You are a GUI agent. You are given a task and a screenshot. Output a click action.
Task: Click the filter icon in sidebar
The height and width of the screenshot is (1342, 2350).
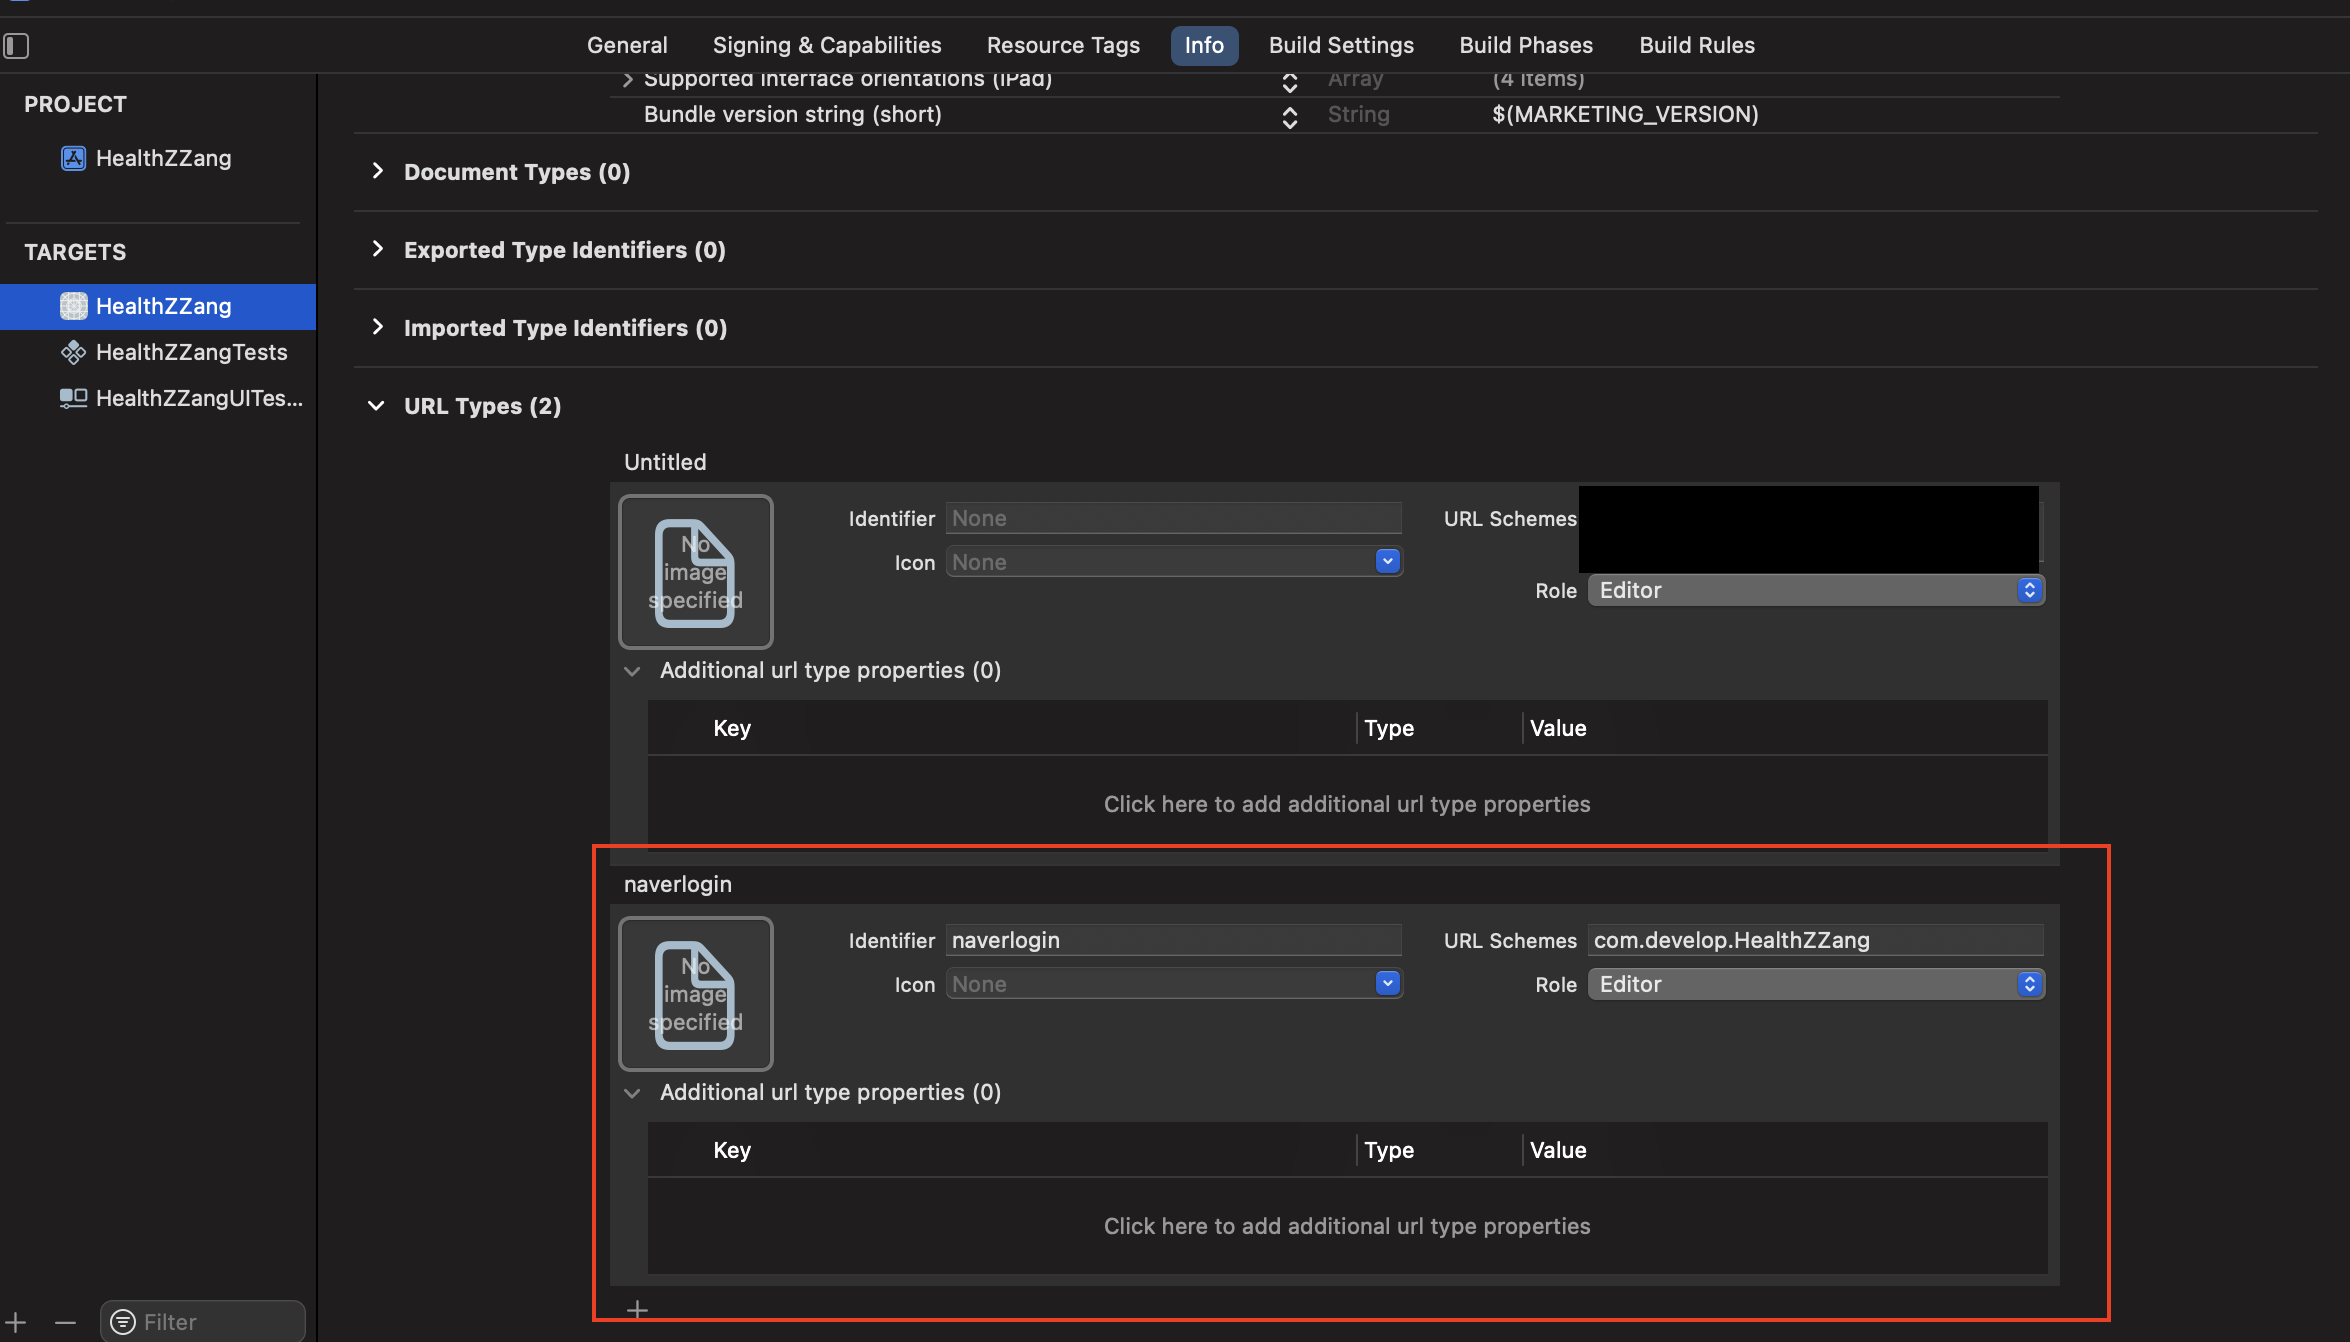click(123, 1322)
